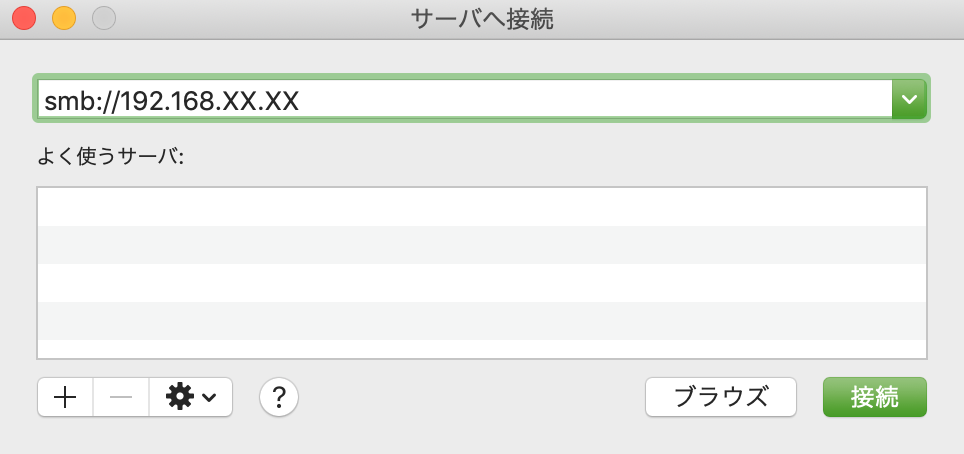Open help with the question mark button
This screenshot has width=964, height=454.
[279, 397]
